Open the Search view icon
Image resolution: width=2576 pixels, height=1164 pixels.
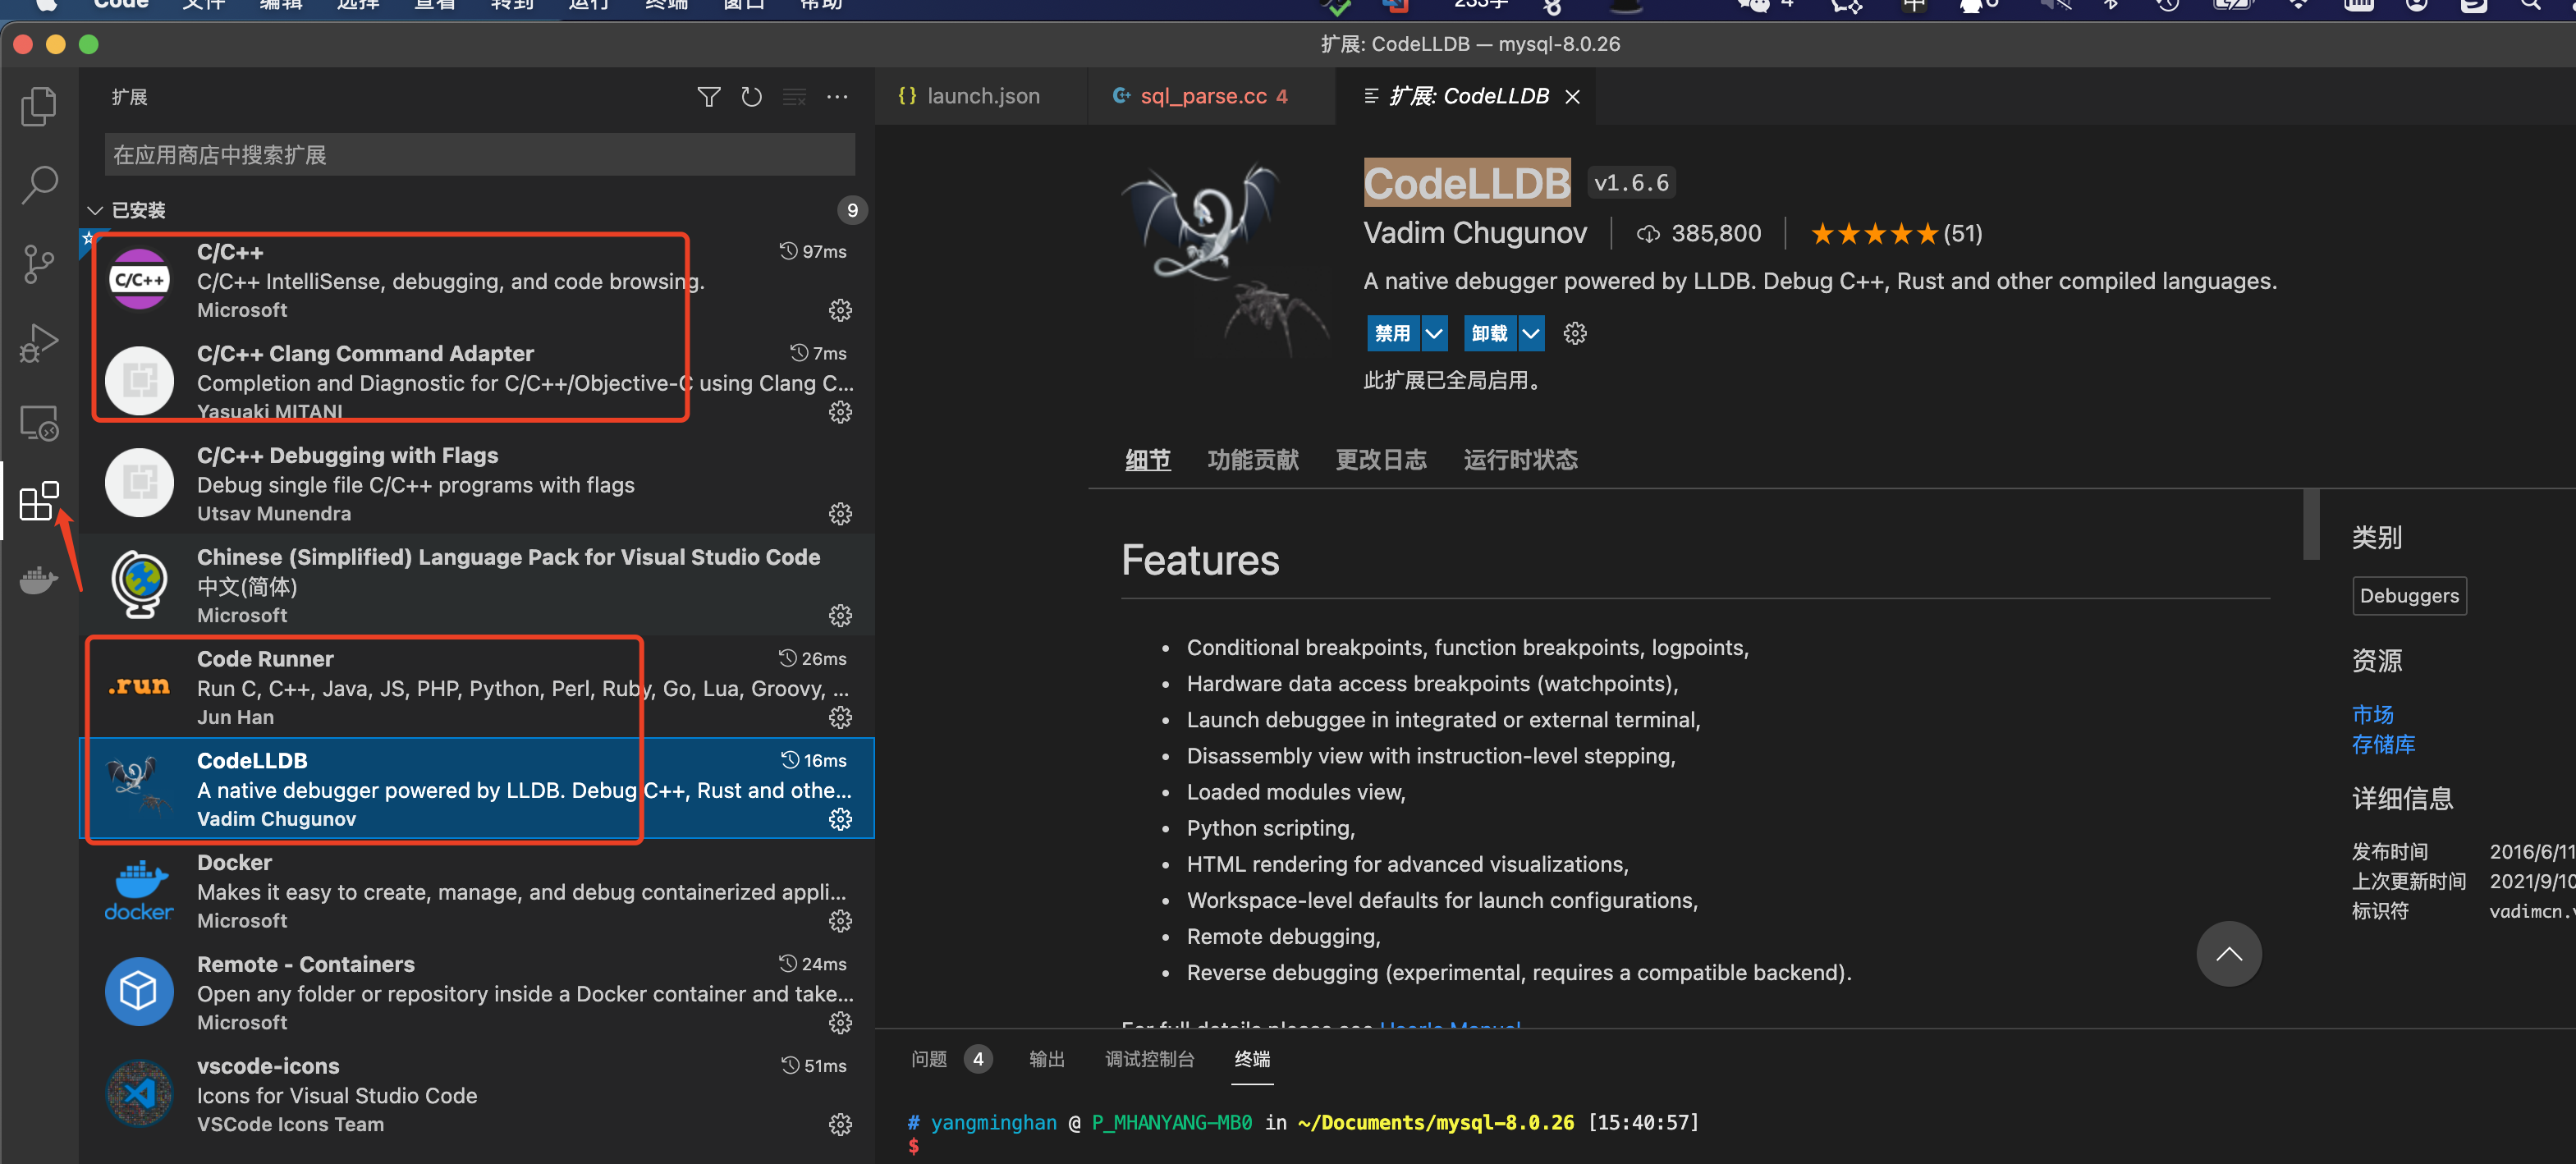(38, 184)
